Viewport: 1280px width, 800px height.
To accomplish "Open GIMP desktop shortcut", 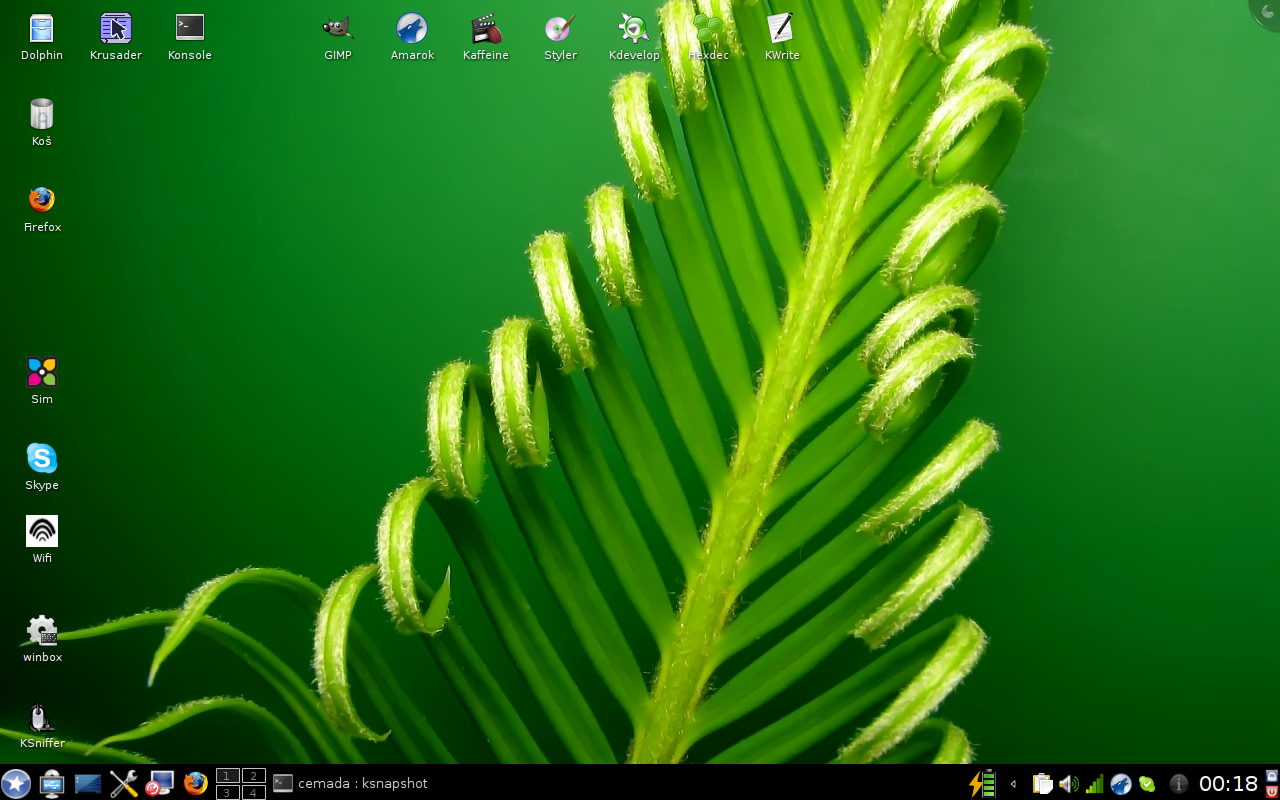I will coord(338,29).
